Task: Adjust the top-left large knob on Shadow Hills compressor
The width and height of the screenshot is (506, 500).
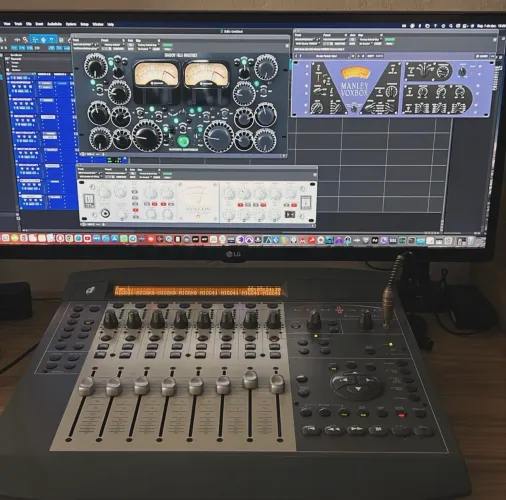Action: (x=96, y=66)
